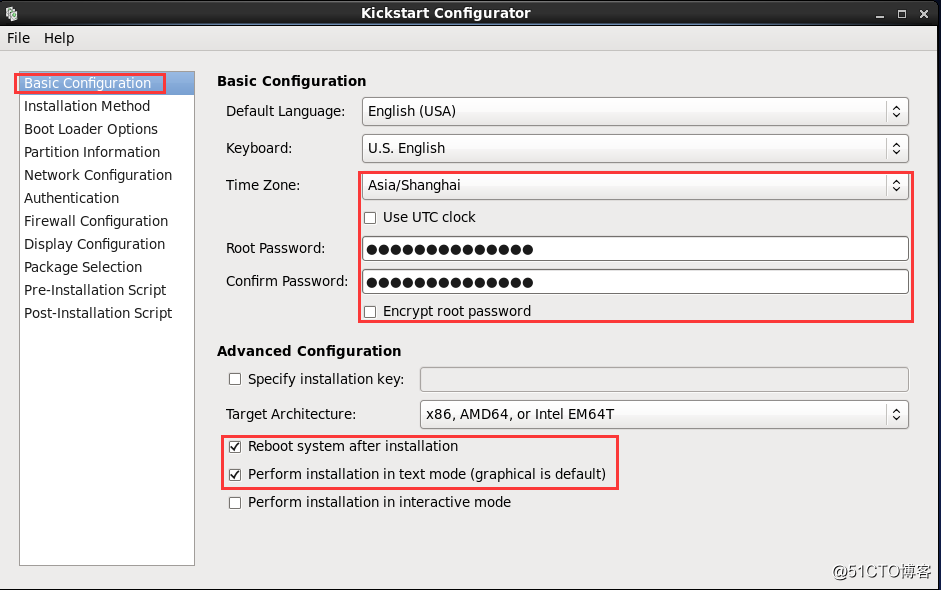
Task: Click the installation key text field
Action: coord(664,379)
